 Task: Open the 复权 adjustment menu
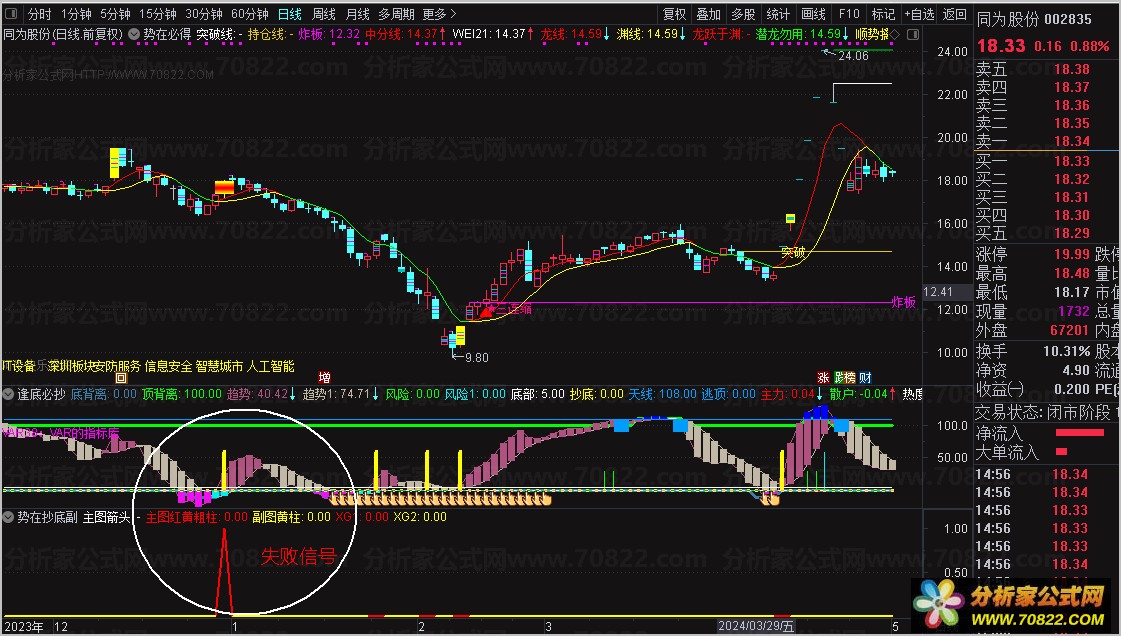674,14
